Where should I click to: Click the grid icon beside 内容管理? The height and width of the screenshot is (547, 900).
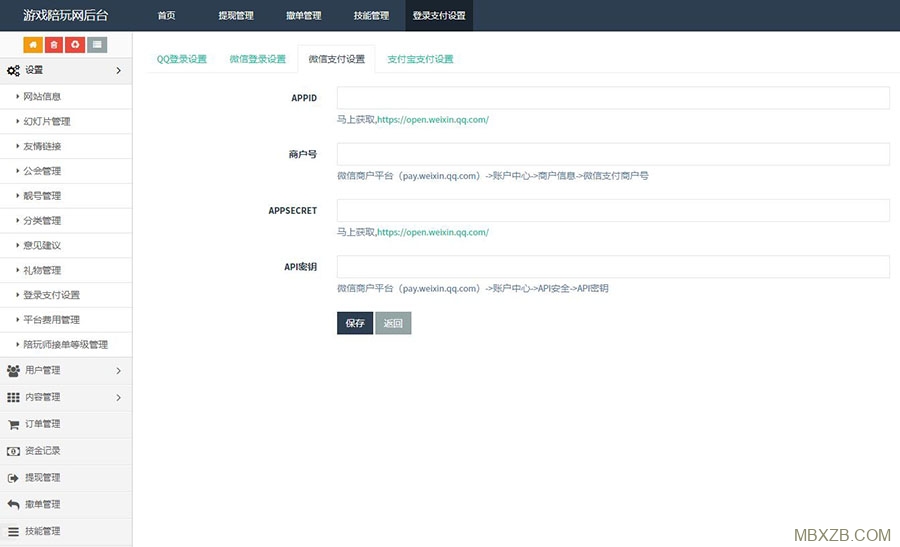click(13, 397)
